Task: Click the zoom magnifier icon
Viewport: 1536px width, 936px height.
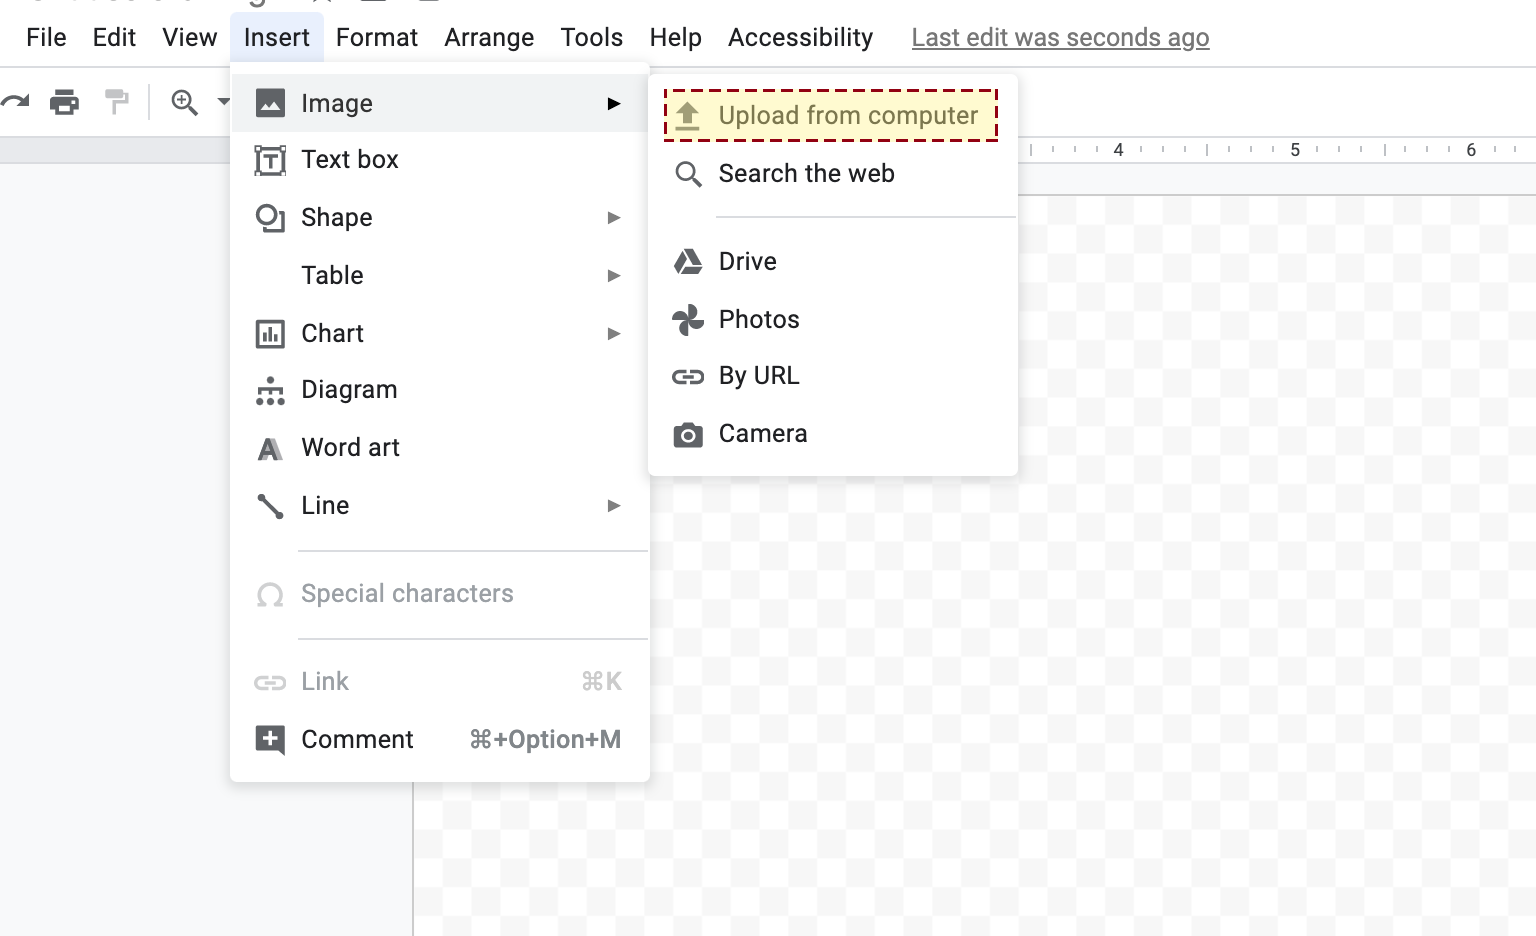Action: pos(184,102)
